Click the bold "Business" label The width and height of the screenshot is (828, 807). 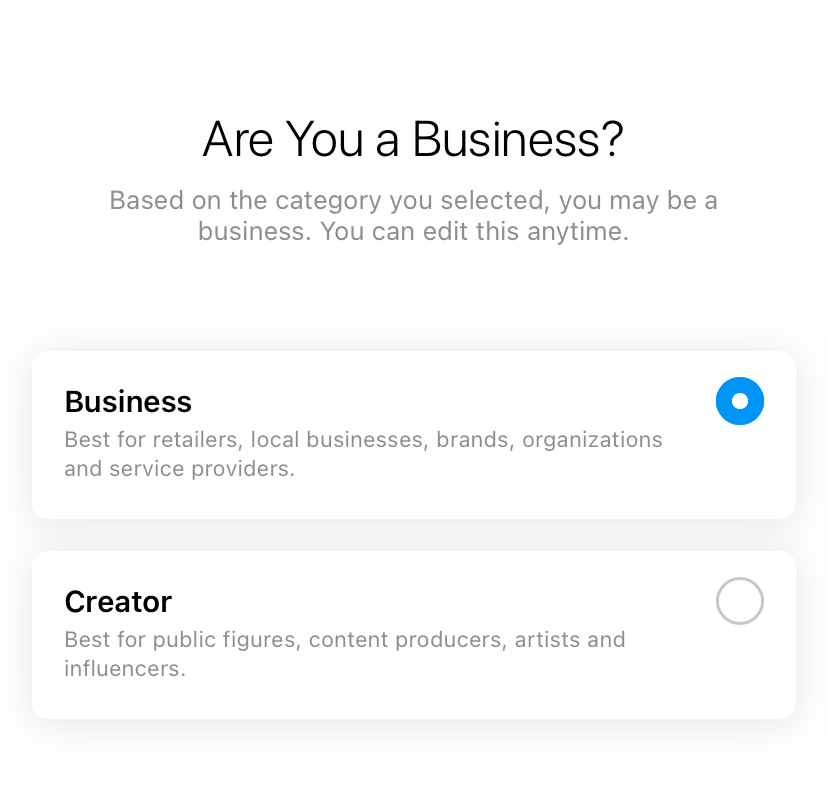[x=128, y=402]
